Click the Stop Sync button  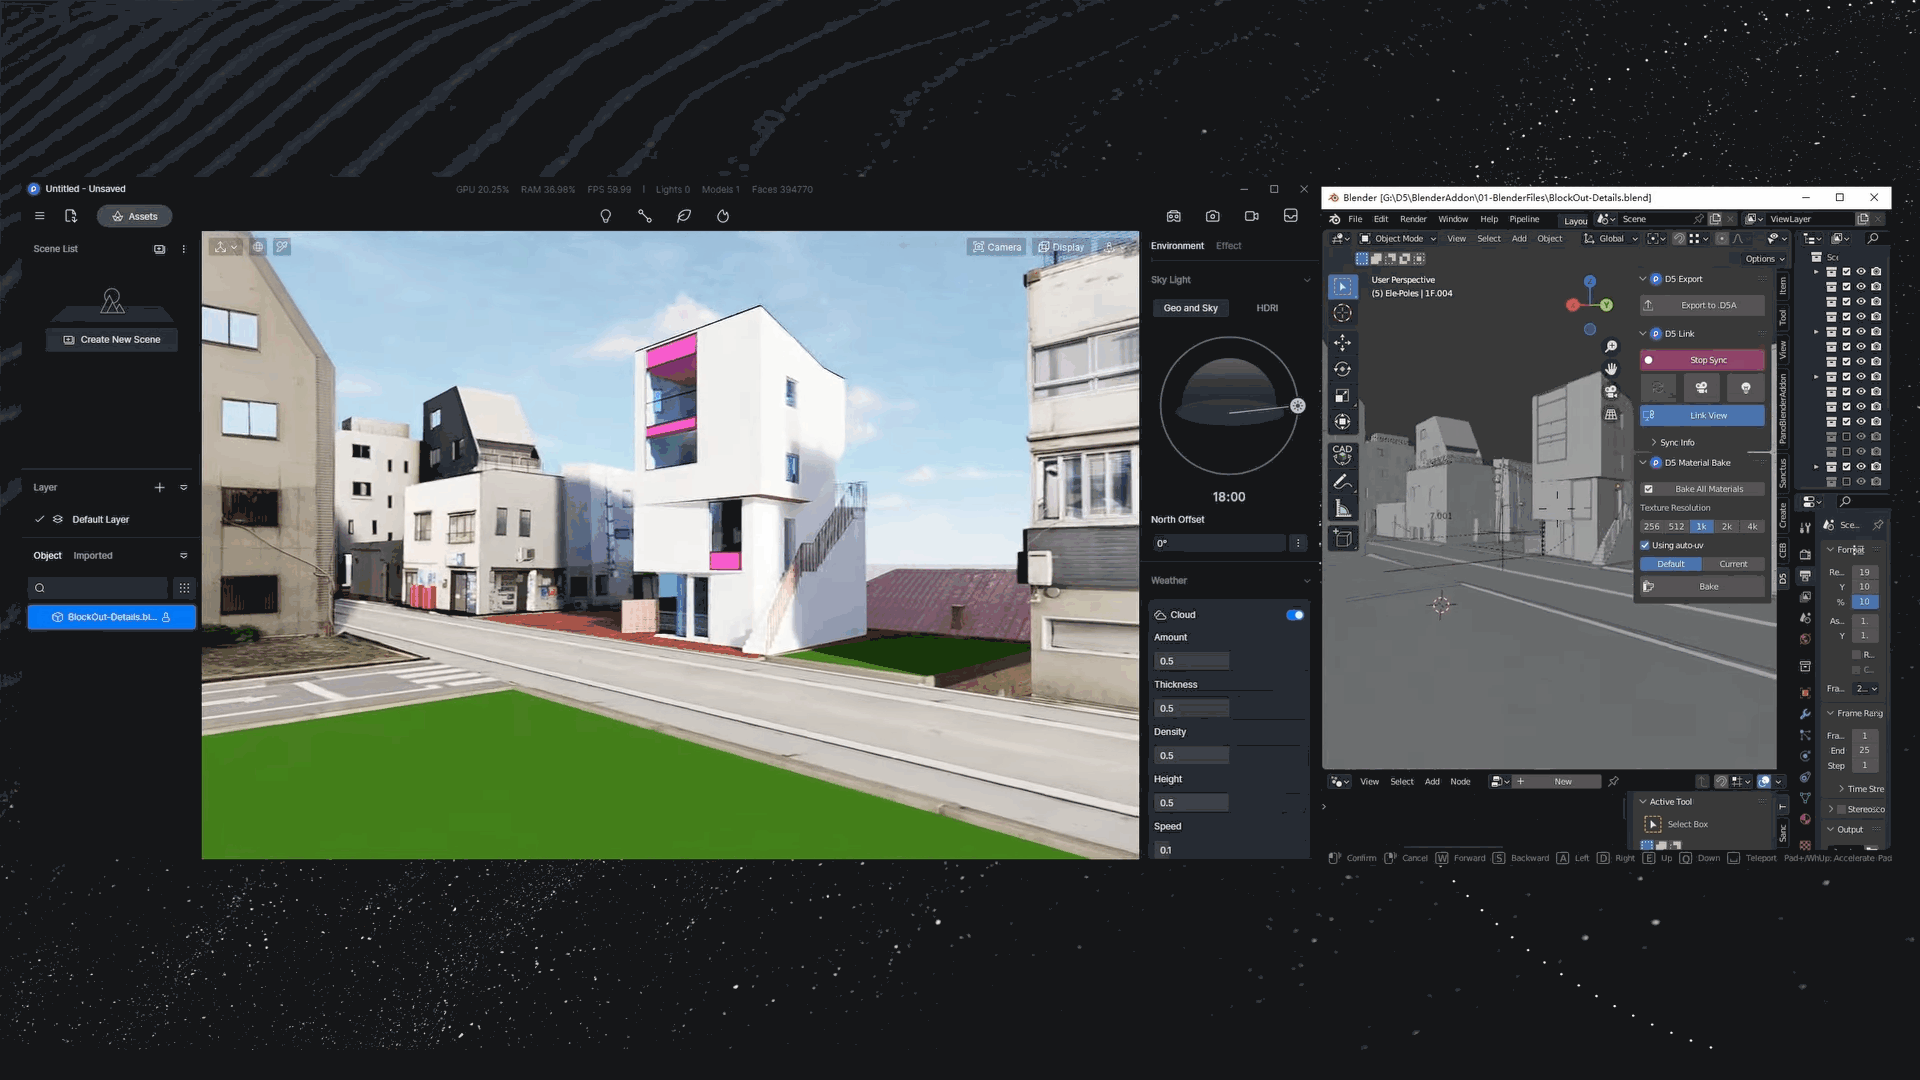pos(1701,359)
